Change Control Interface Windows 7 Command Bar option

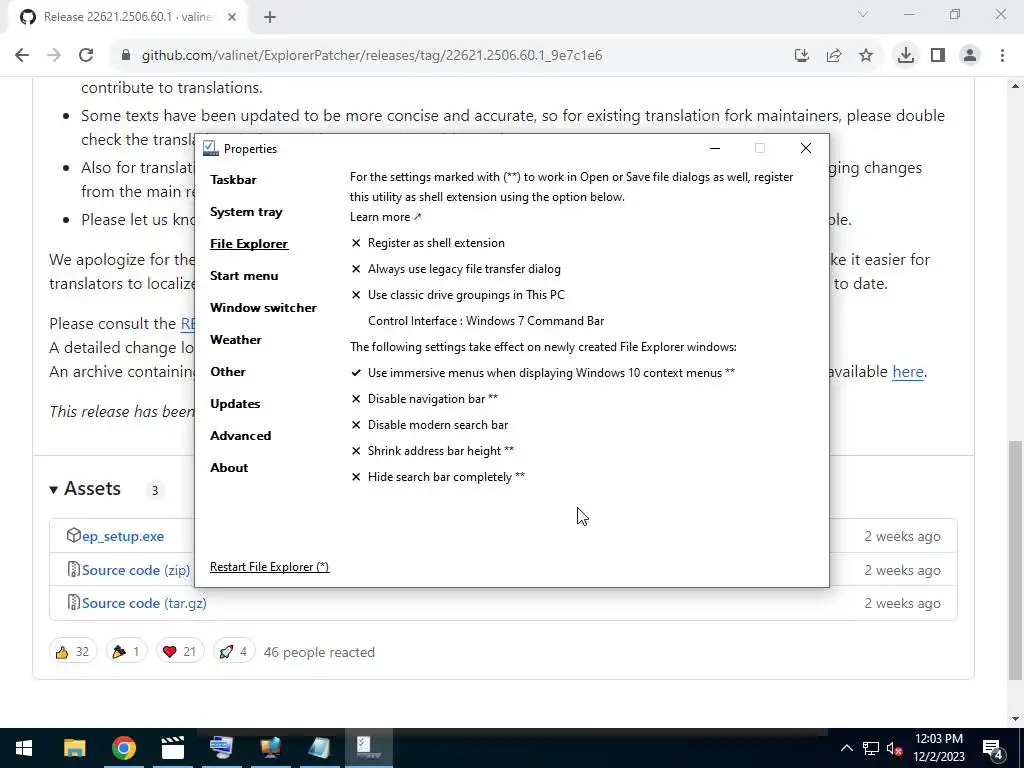486,321
